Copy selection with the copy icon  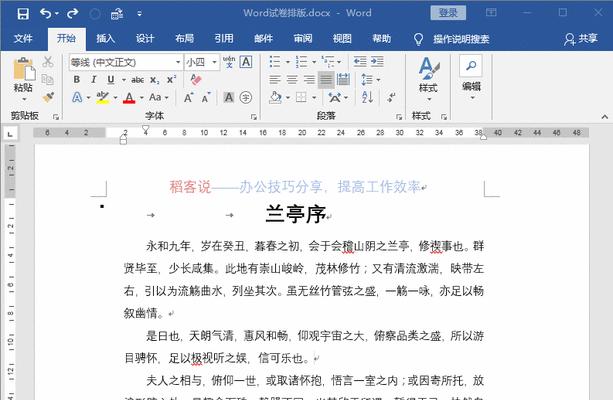48,79
